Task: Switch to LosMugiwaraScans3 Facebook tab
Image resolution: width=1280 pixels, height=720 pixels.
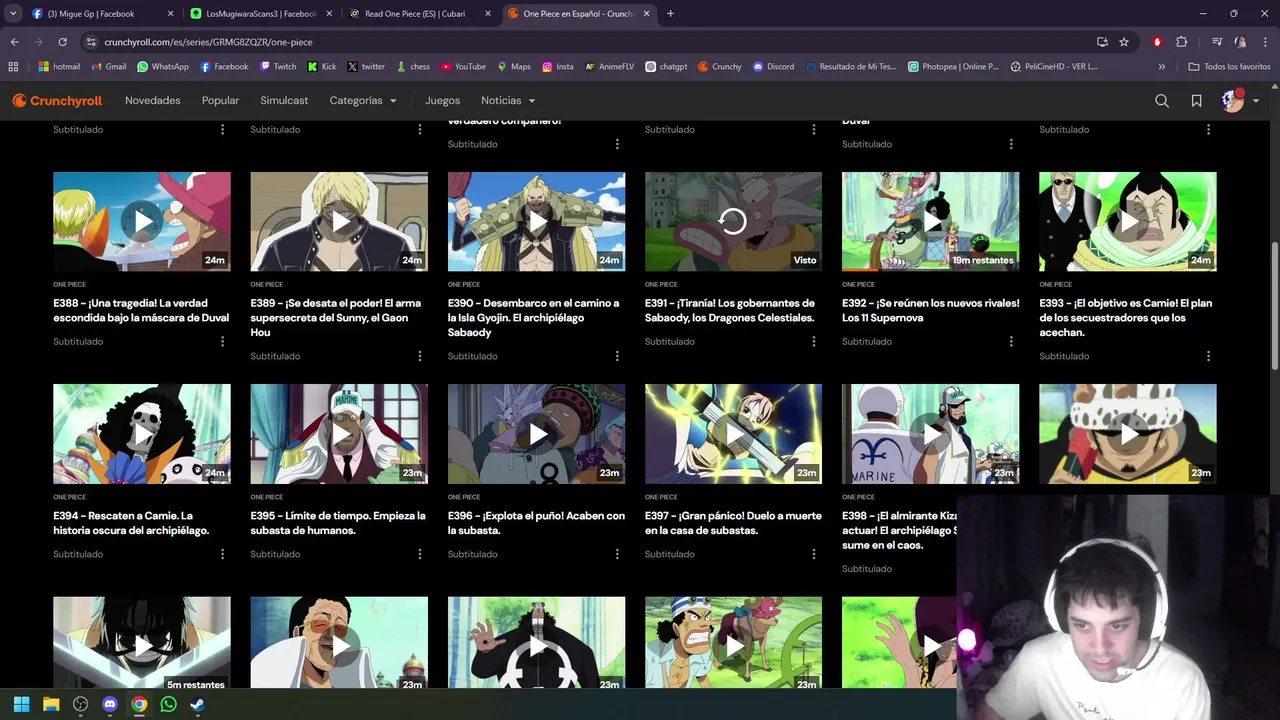Action: [x=260, y=14]
